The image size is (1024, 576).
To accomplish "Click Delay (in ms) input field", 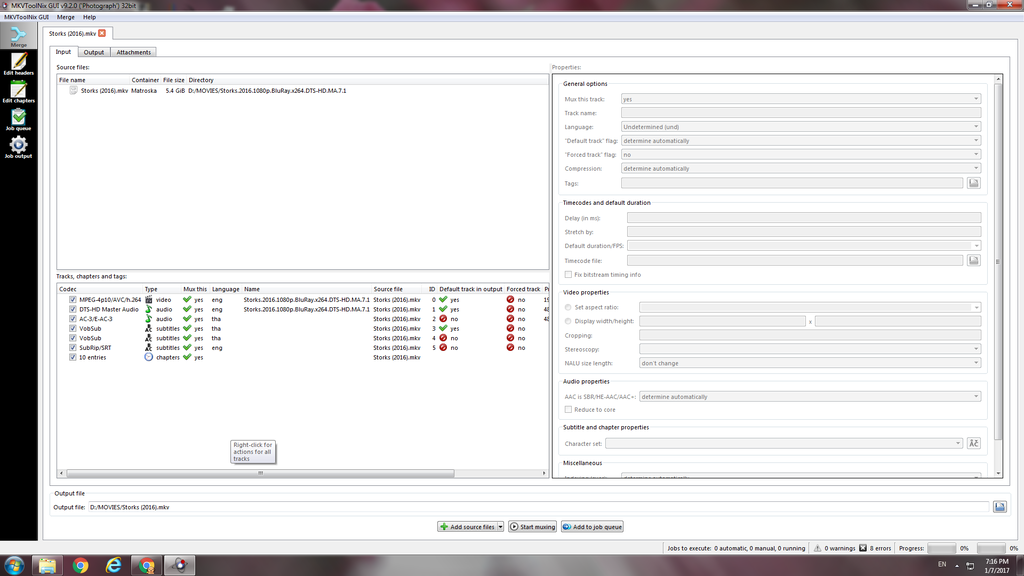I will tap(804, 218).
